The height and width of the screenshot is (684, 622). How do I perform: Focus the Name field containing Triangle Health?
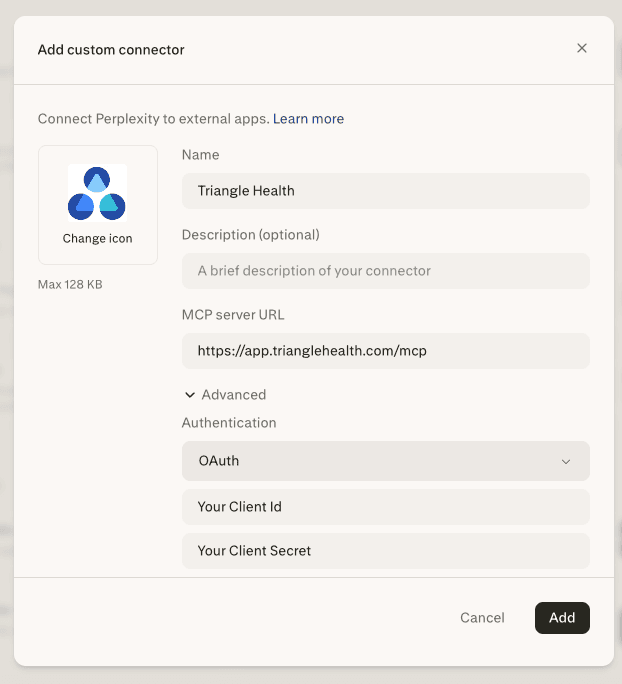386,191
